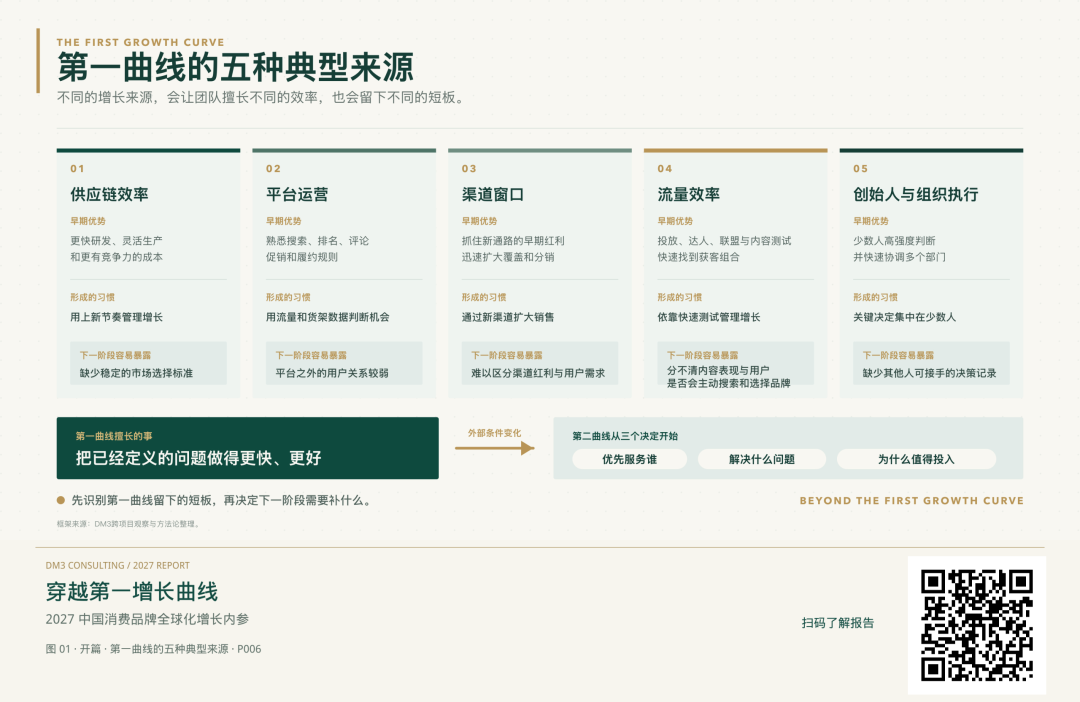Click card number 01
Viewport: 1080px width, 702px height.
pos(77,168)
